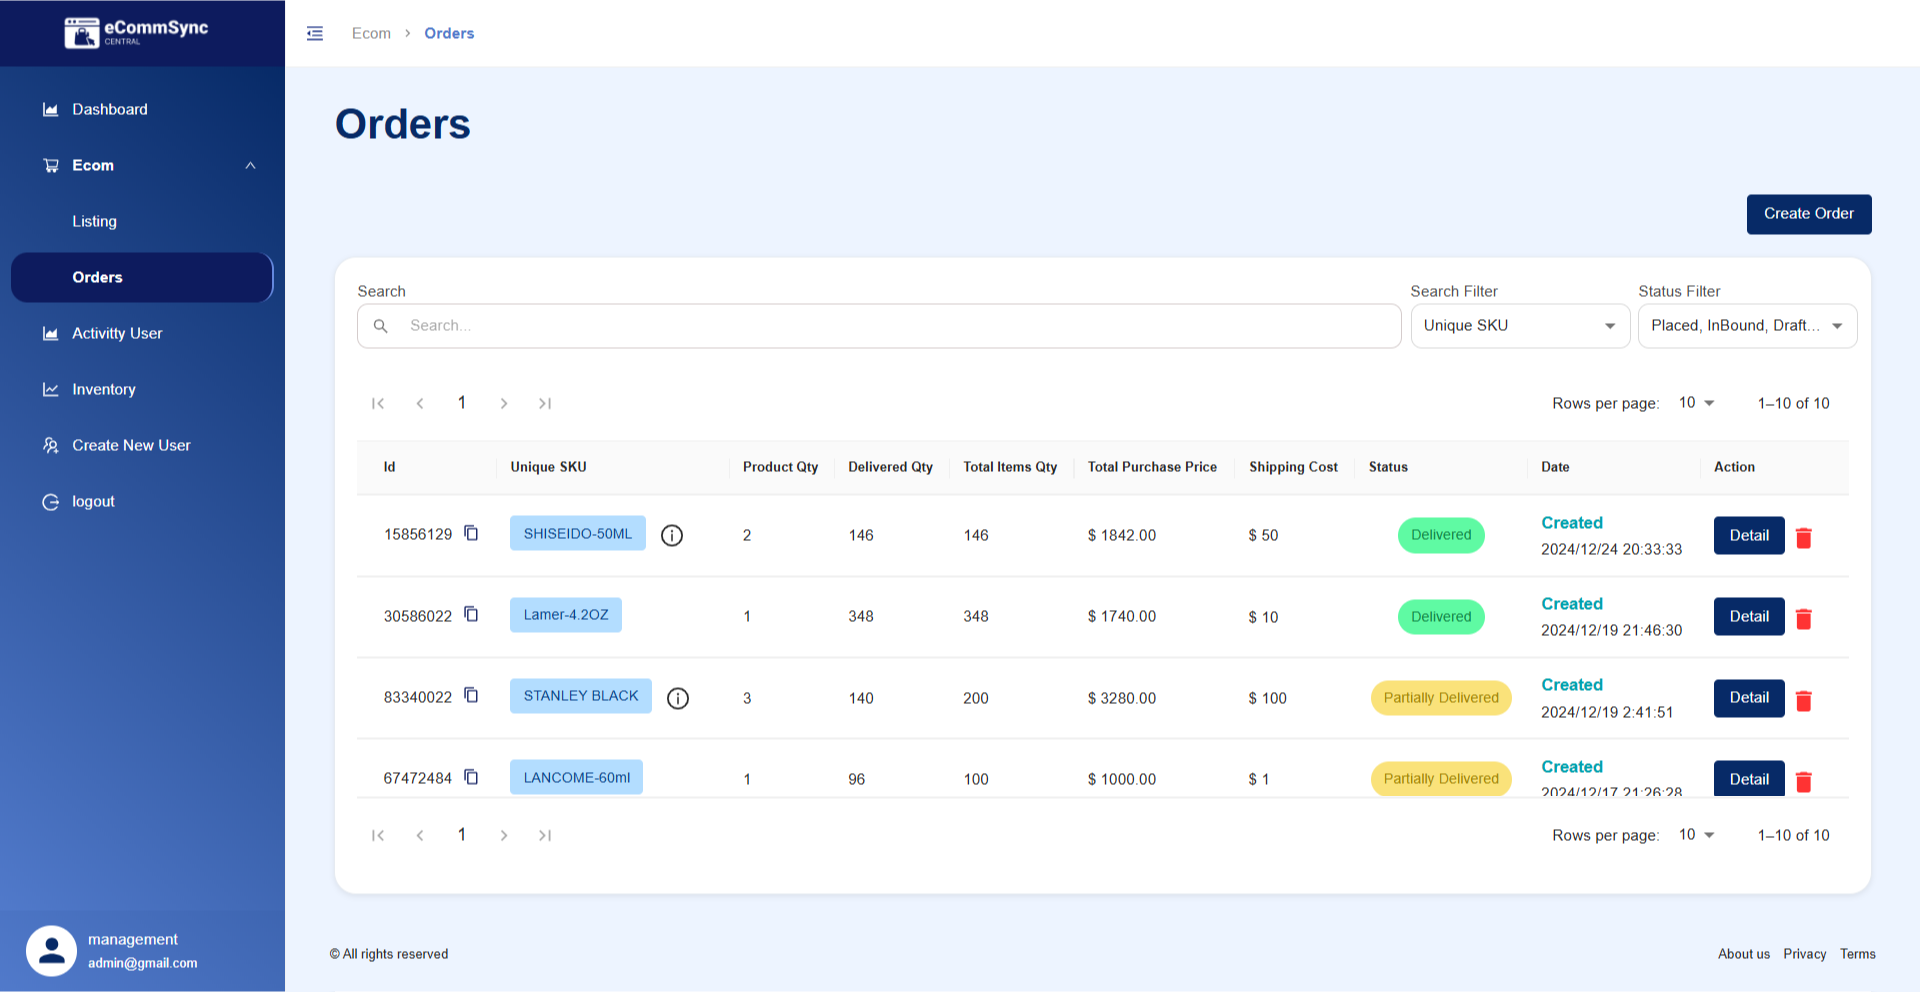Delete order 30586022 with trash icon
This screenshot has width=1920, height=992.
pos(1804,619)
